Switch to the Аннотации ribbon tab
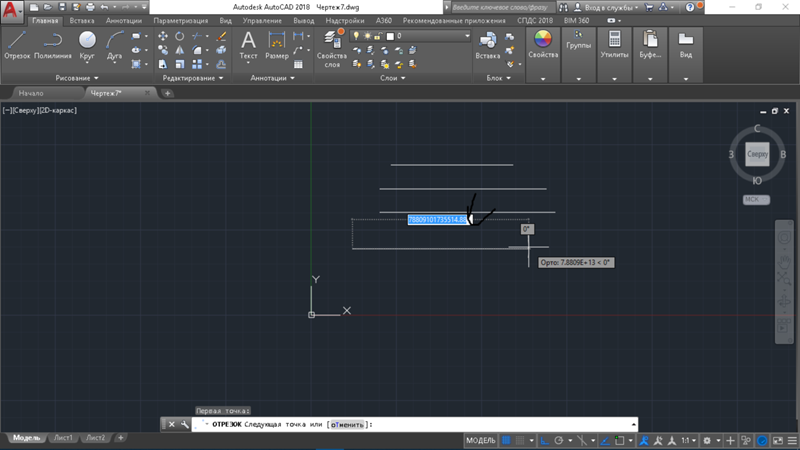 125,20
